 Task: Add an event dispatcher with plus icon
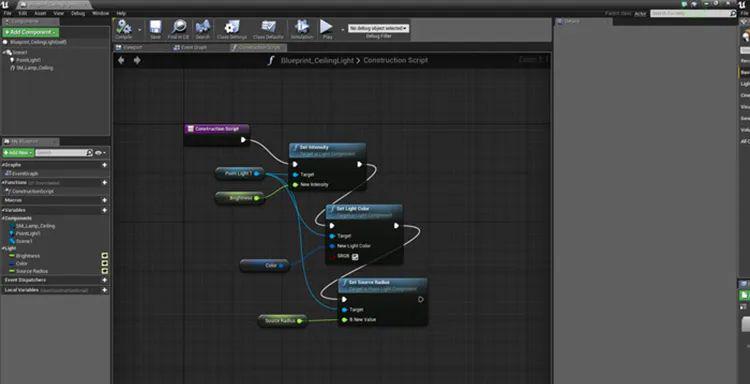(104, 280)
